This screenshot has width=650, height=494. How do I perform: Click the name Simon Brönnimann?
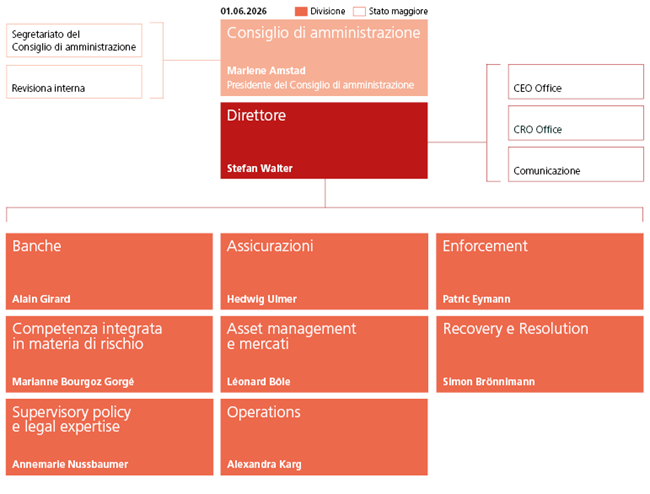coord(489,382)
